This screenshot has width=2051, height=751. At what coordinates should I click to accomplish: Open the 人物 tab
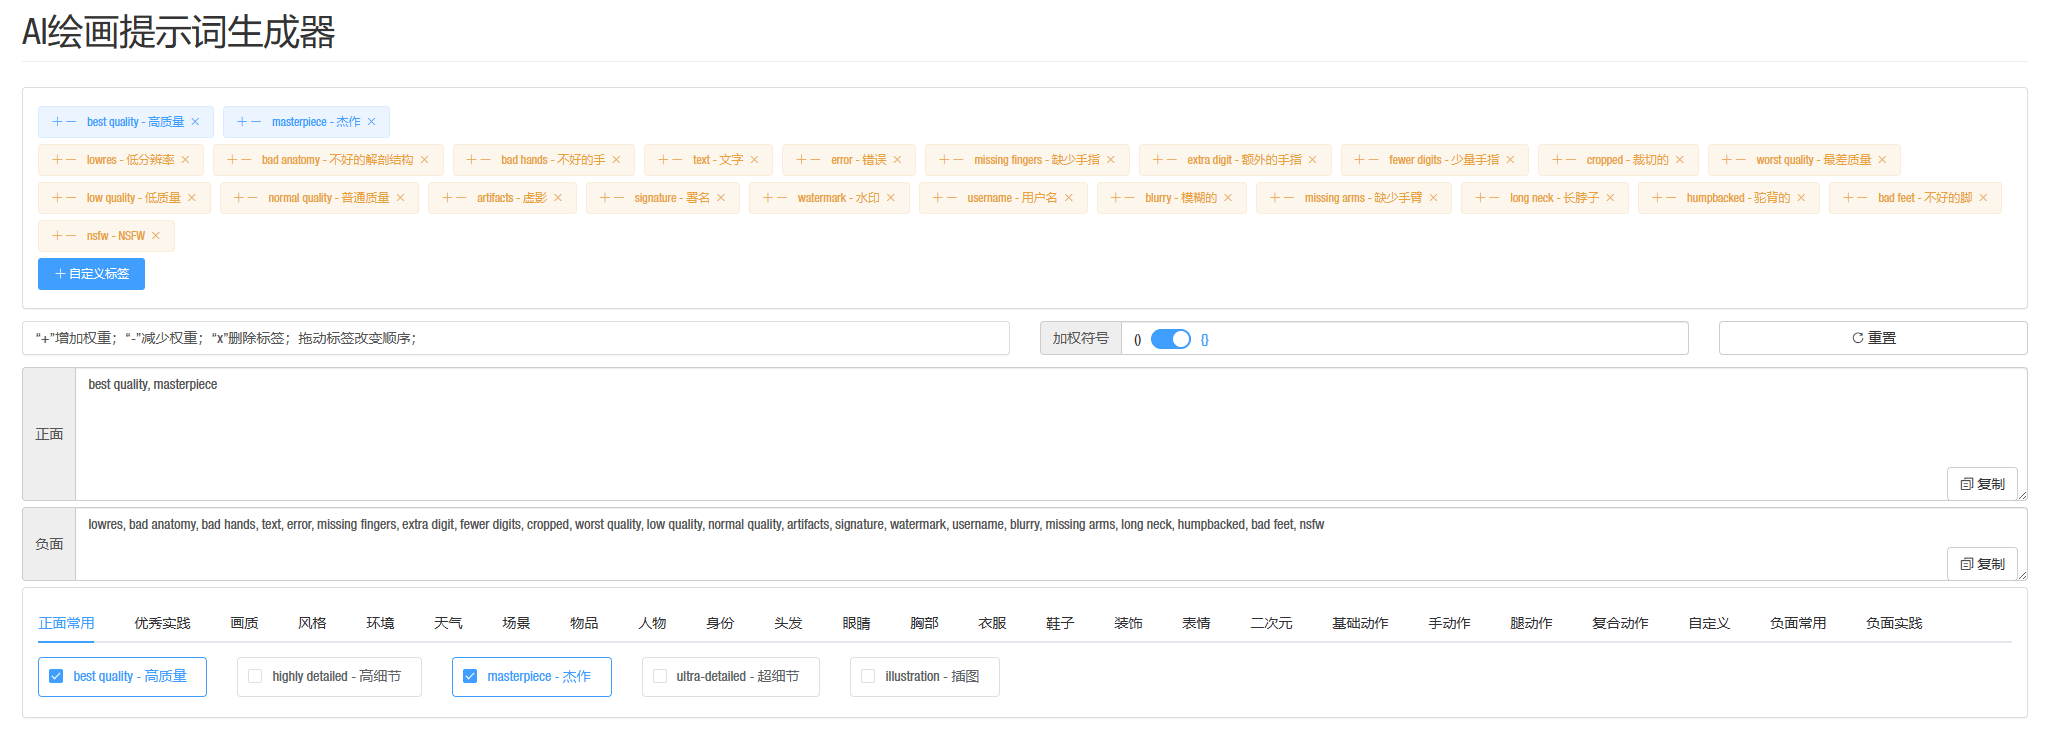pos(652,623)
